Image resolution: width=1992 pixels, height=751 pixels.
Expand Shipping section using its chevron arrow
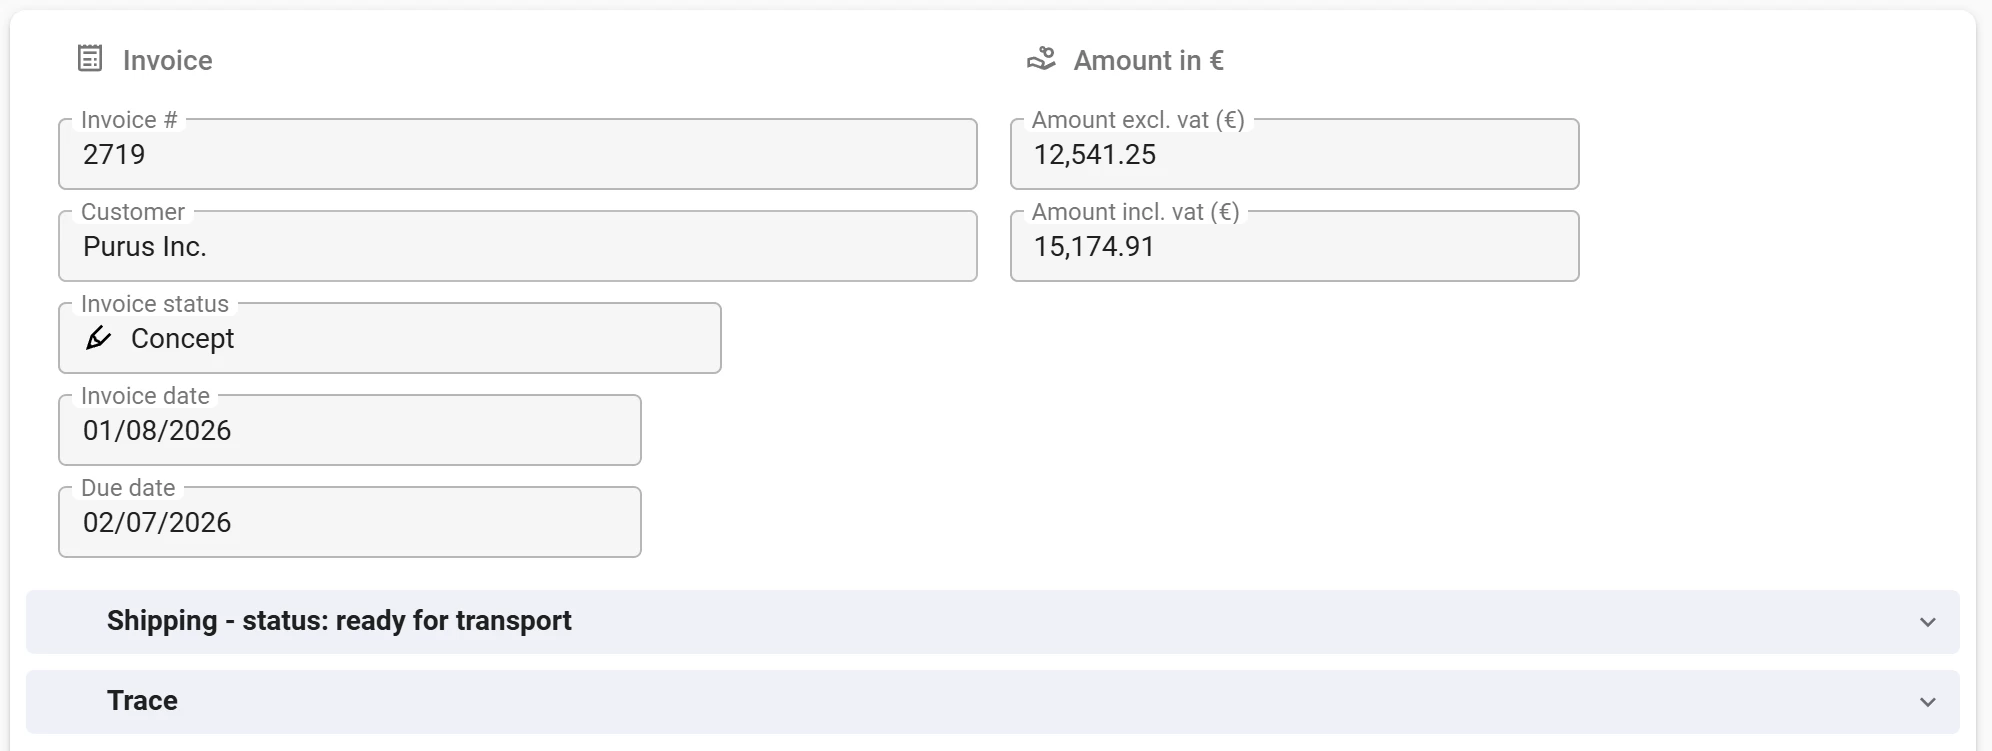click(x=1927, y=622)
